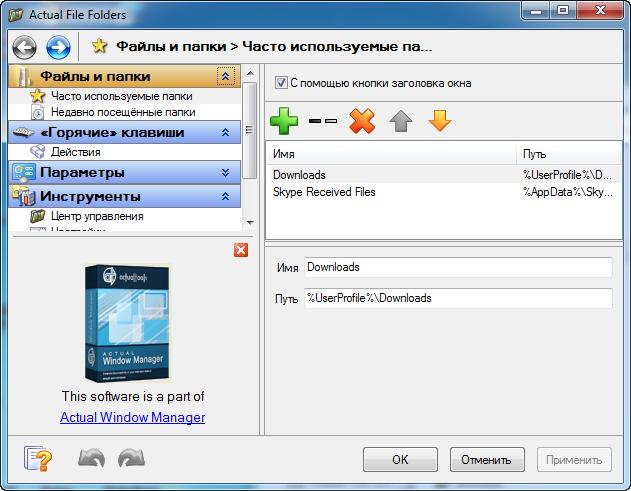Click the redo arrow icon
Viewport: 631px width, 491px height.
tap(132, 458)
